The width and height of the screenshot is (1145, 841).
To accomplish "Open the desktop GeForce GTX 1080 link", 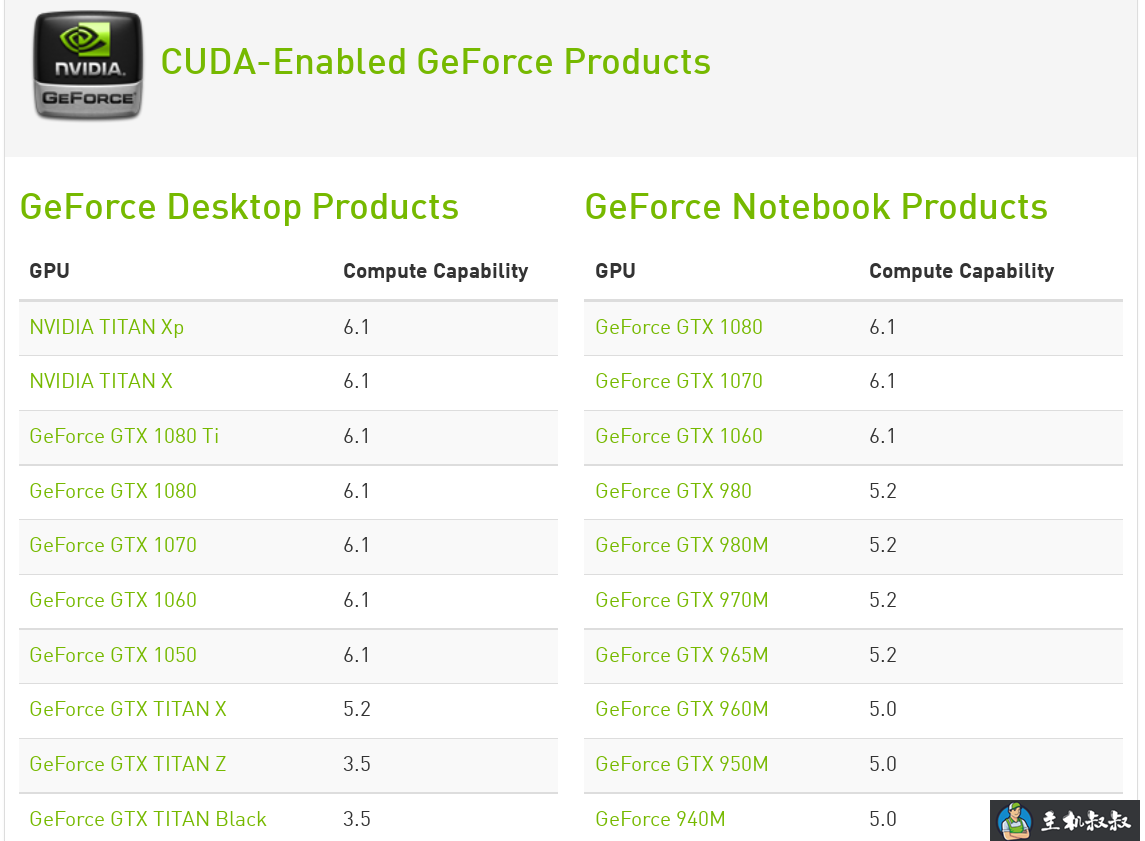I will click(113, 491).
